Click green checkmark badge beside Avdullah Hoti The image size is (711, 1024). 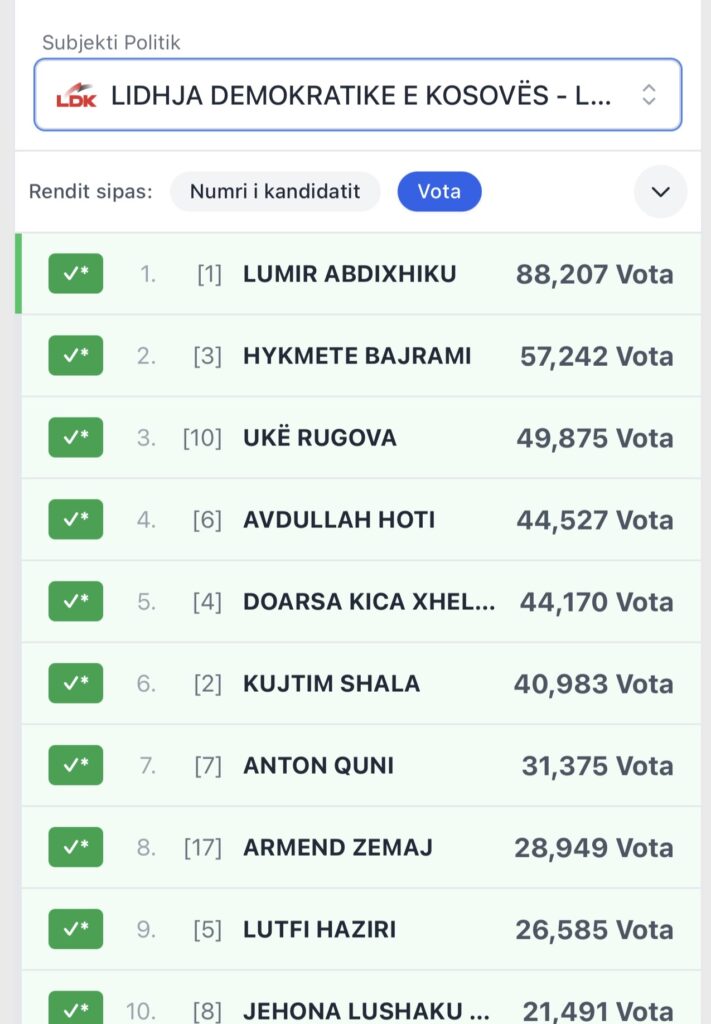point(76,520)
